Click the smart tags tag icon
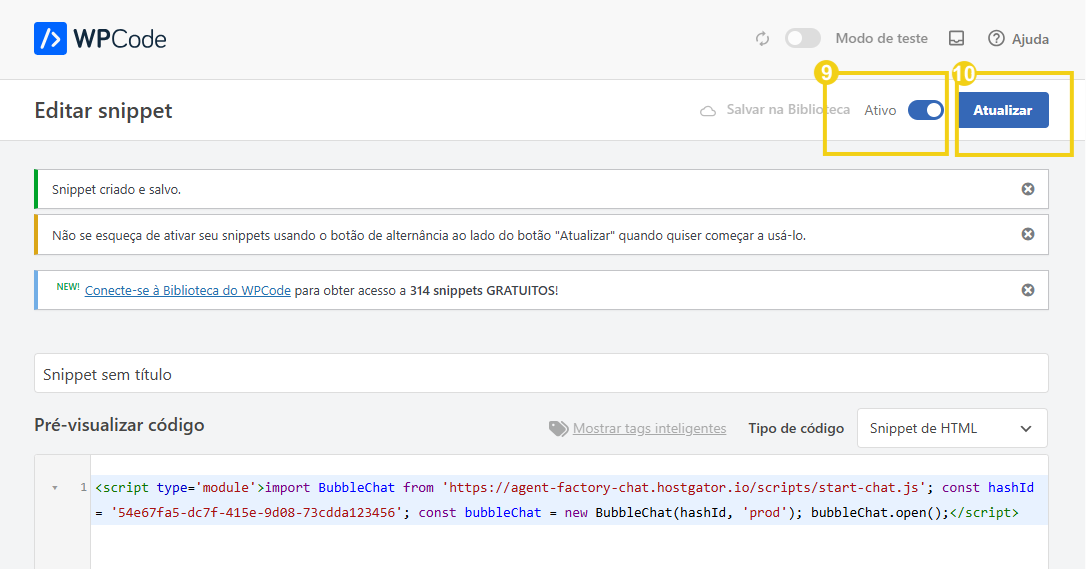 (x=558, y=428)
